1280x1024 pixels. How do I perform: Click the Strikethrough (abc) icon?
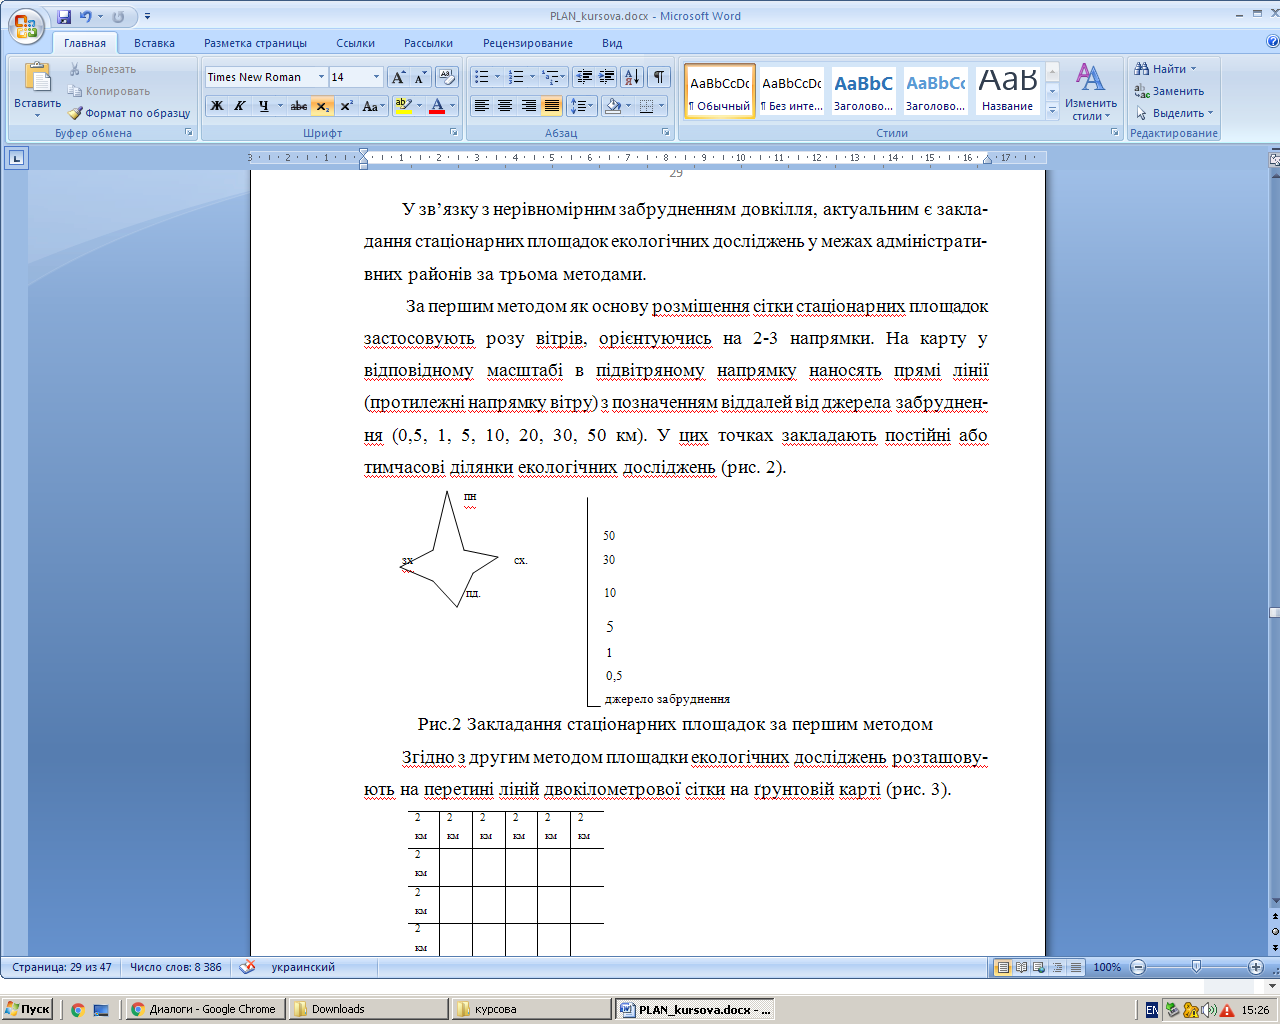(298, 106)
